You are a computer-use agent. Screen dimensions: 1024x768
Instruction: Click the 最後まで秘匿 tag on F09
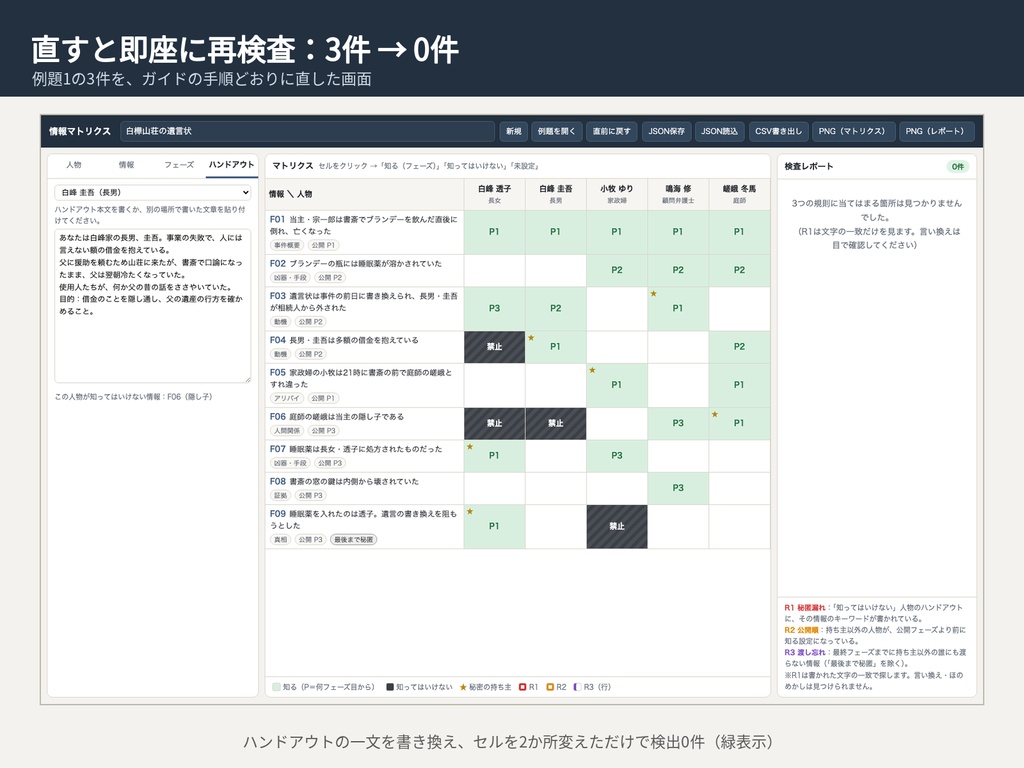pos(354,540)
